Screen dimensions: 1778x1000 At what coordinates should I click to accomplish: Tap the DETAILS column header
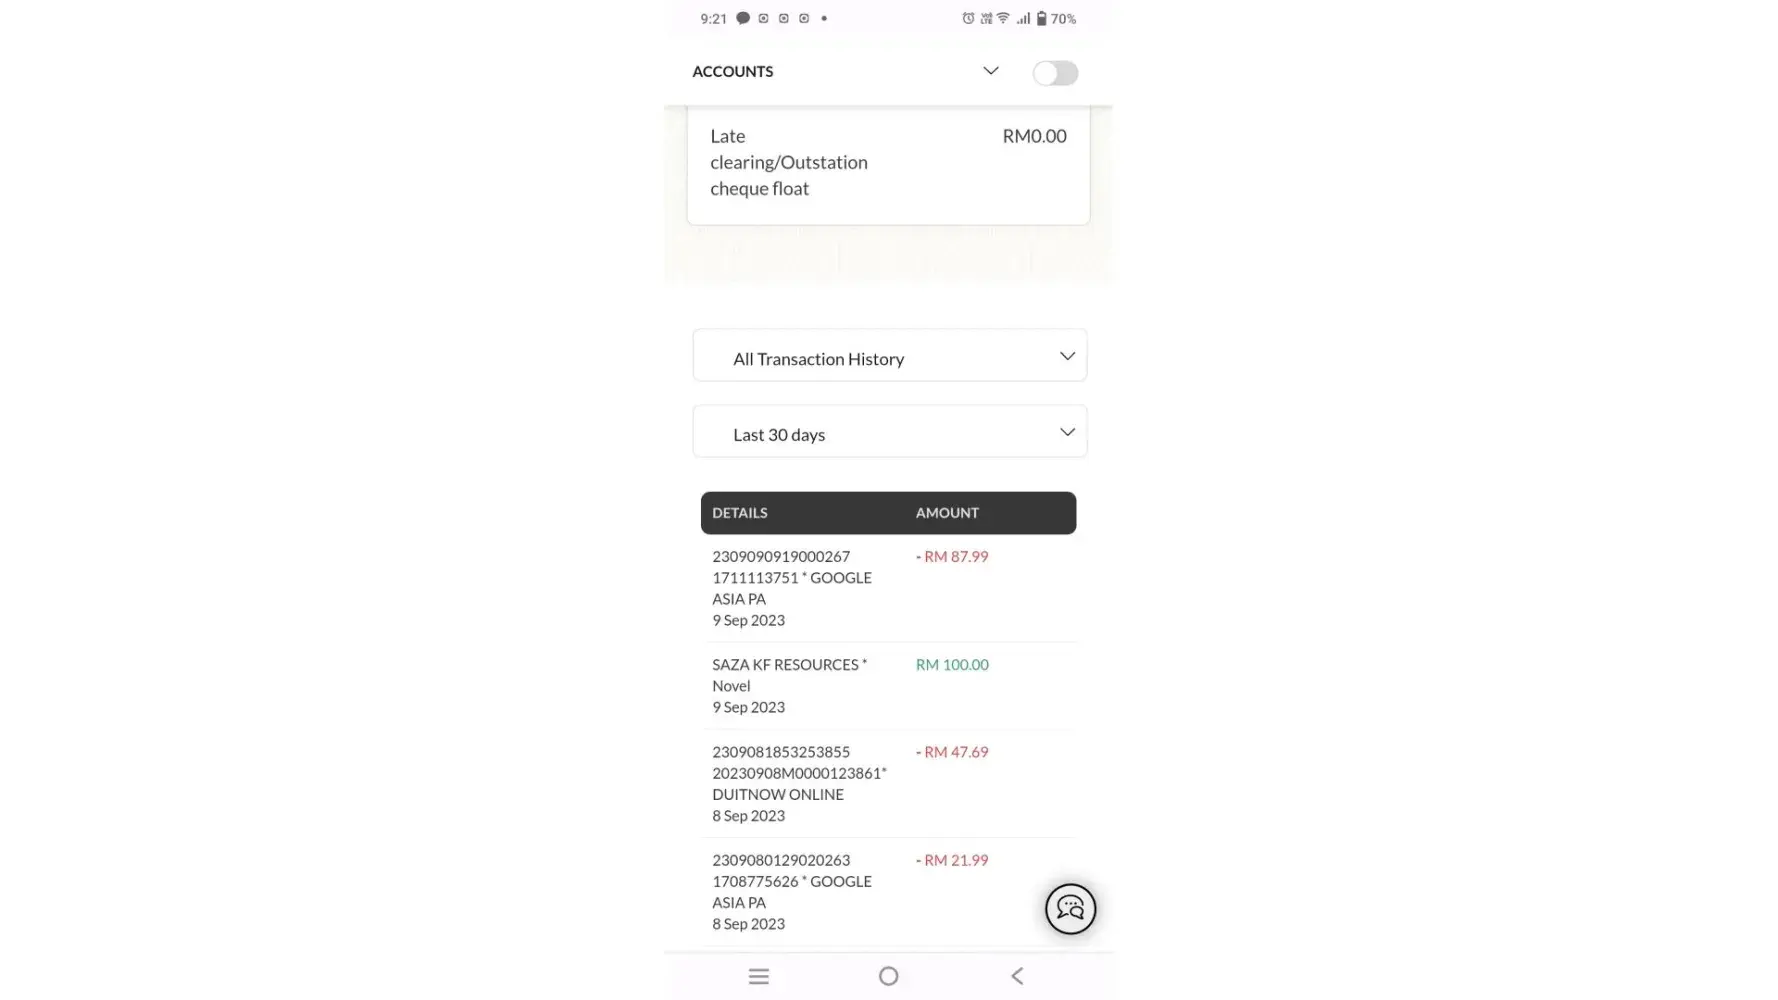pyautogui.click(x=740, y=513)
